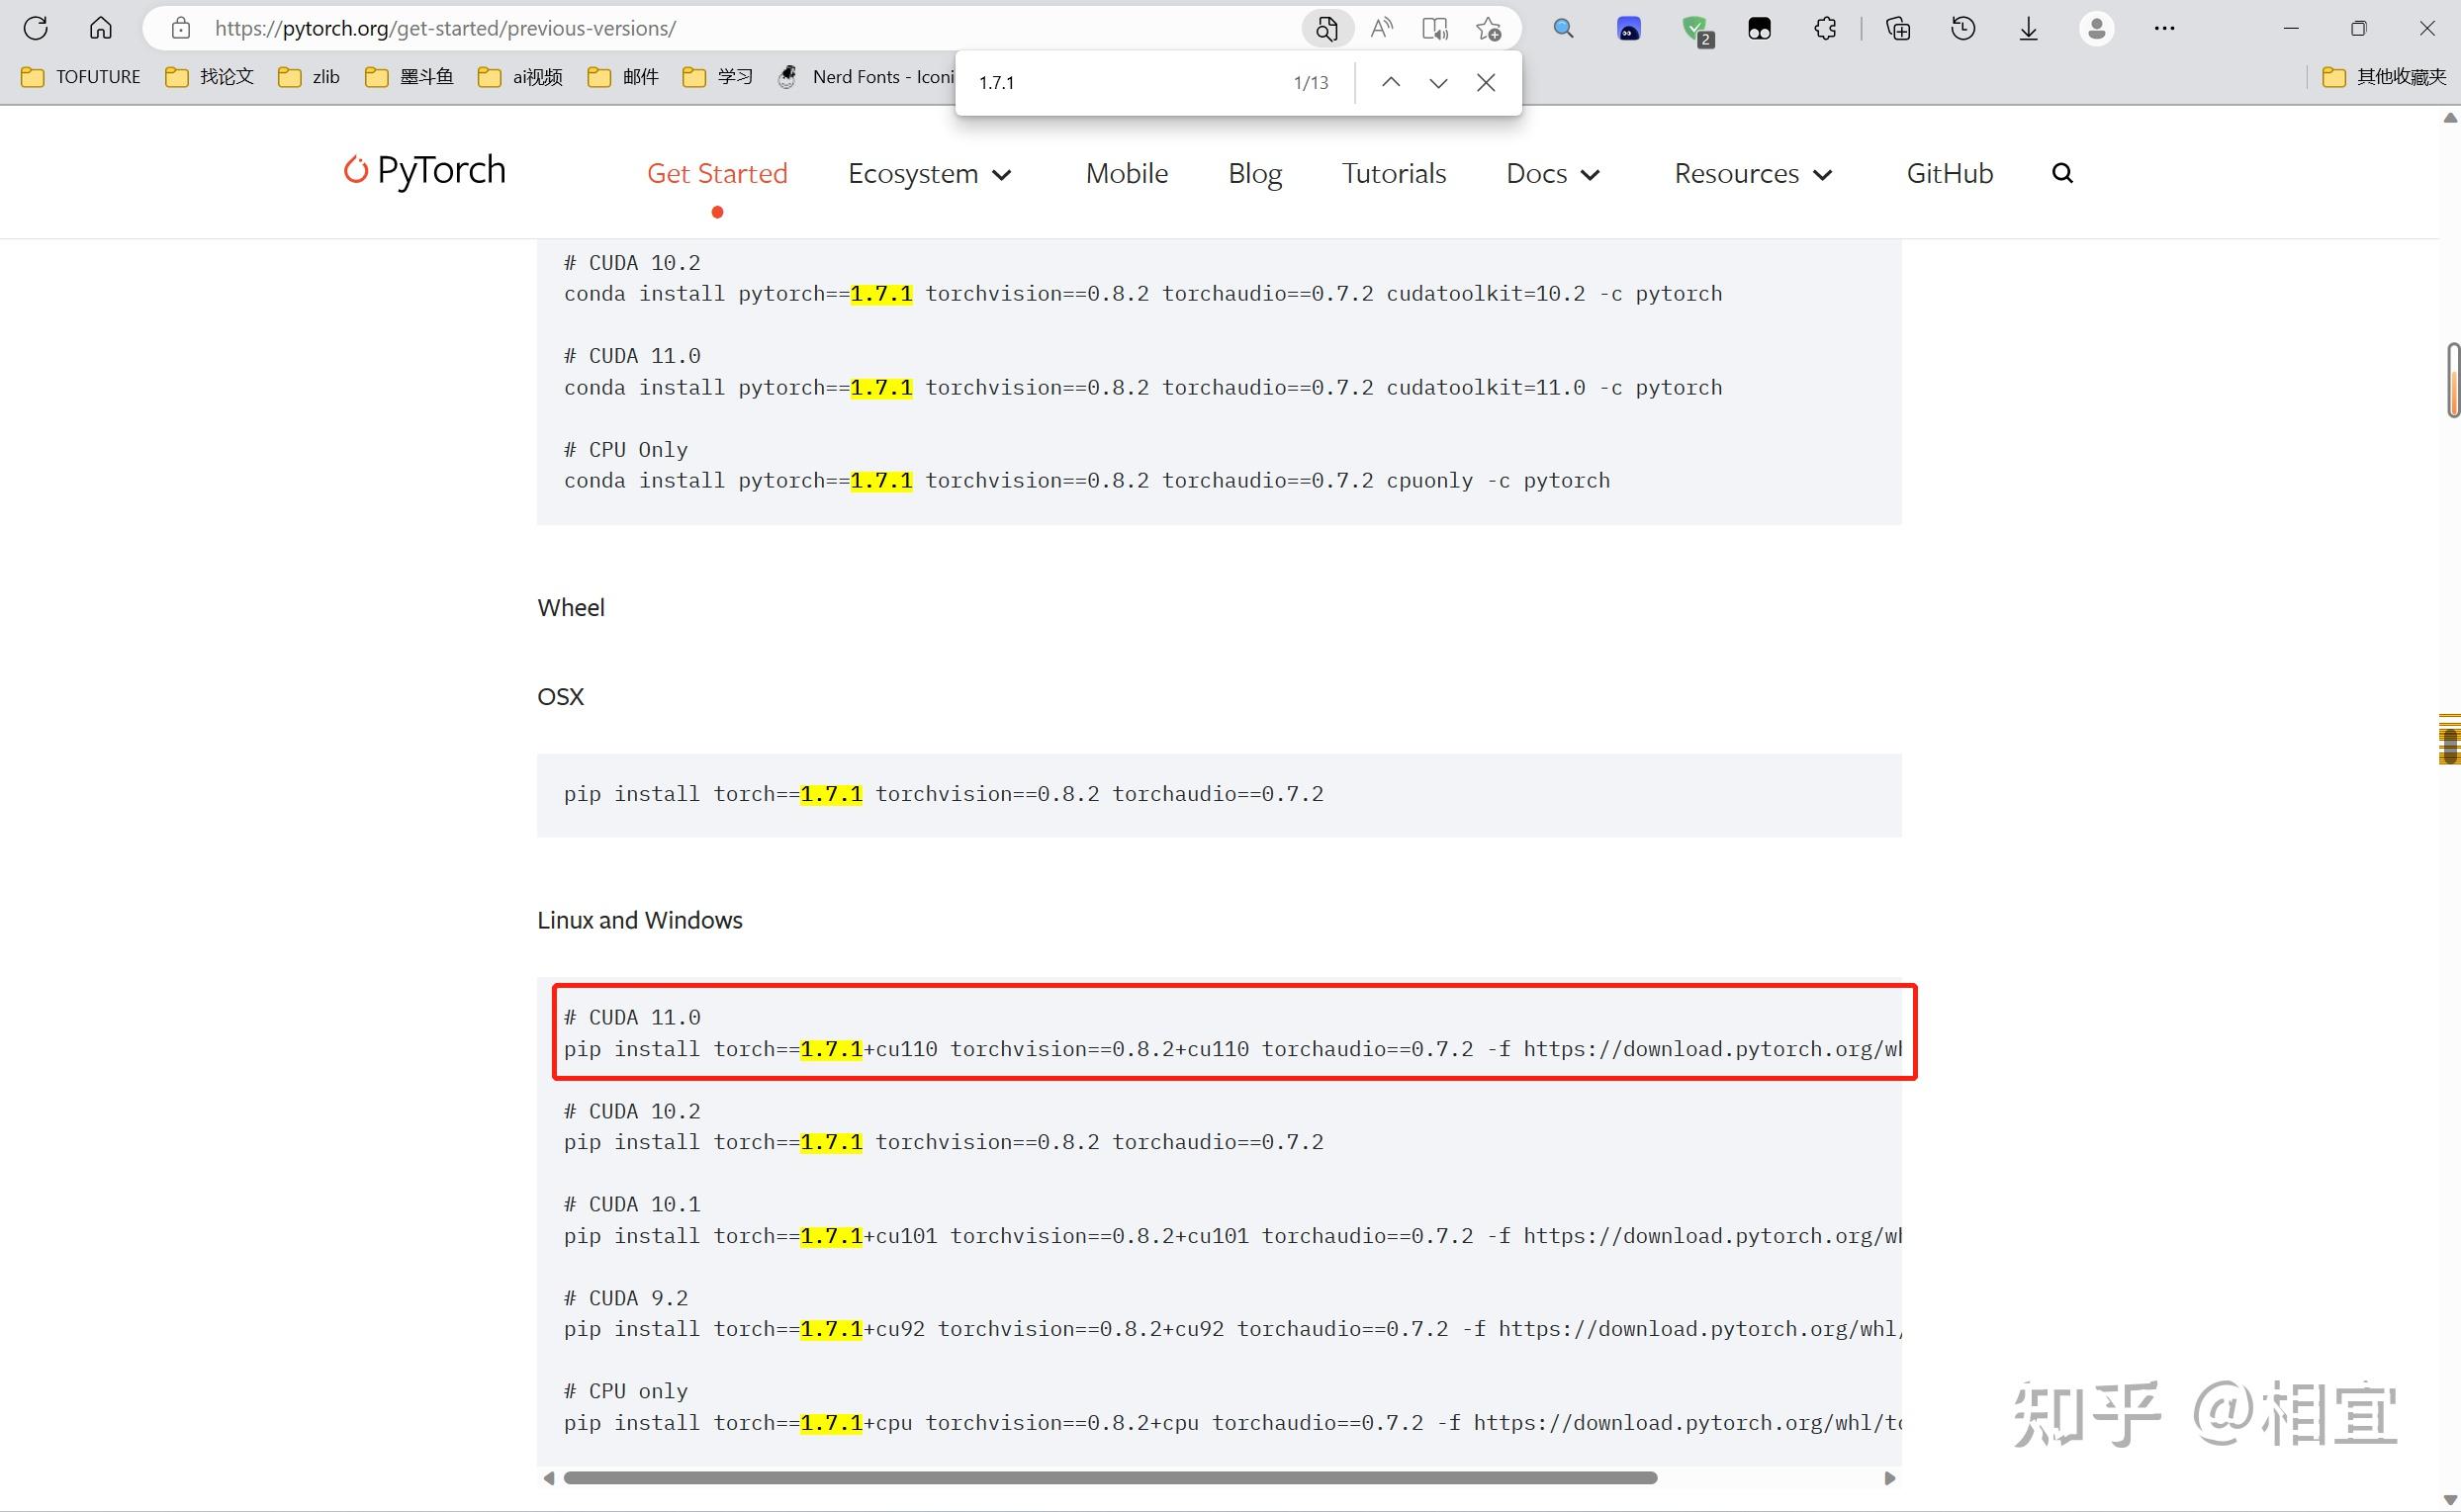
Task: Click the Wheel heading
Action: click(x=571, y=608)
